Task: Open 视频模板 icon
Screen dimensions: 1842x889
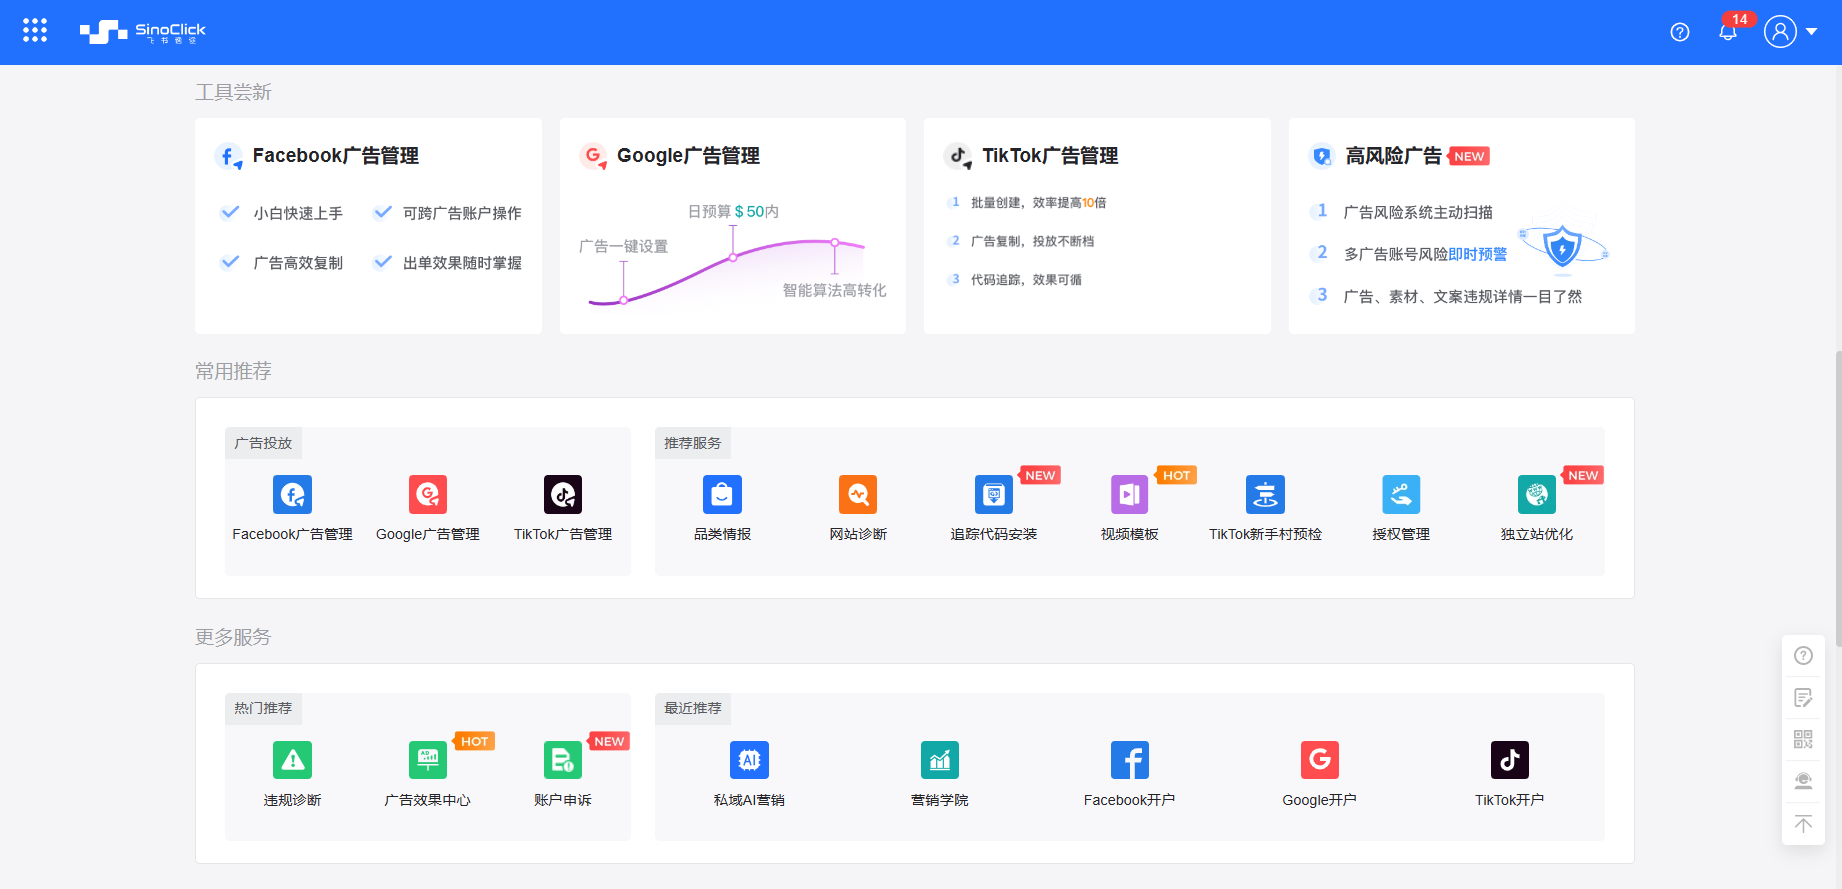Action: [x=1130, y=494]
